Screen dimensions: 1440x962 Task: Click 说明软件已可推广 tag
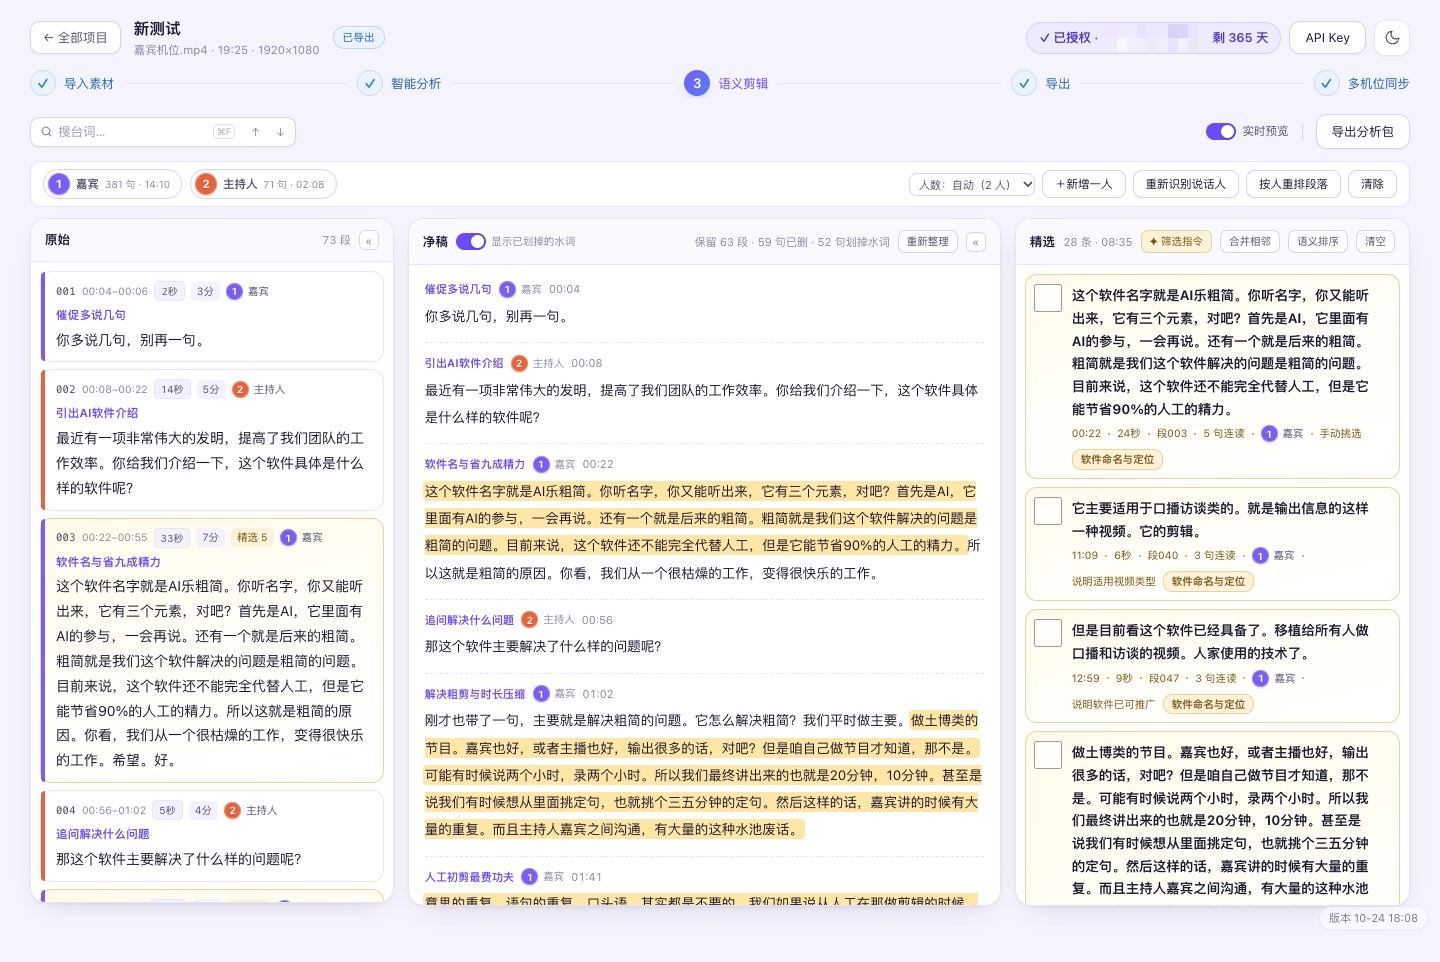pyautogui.click(x=1113, y=704)
